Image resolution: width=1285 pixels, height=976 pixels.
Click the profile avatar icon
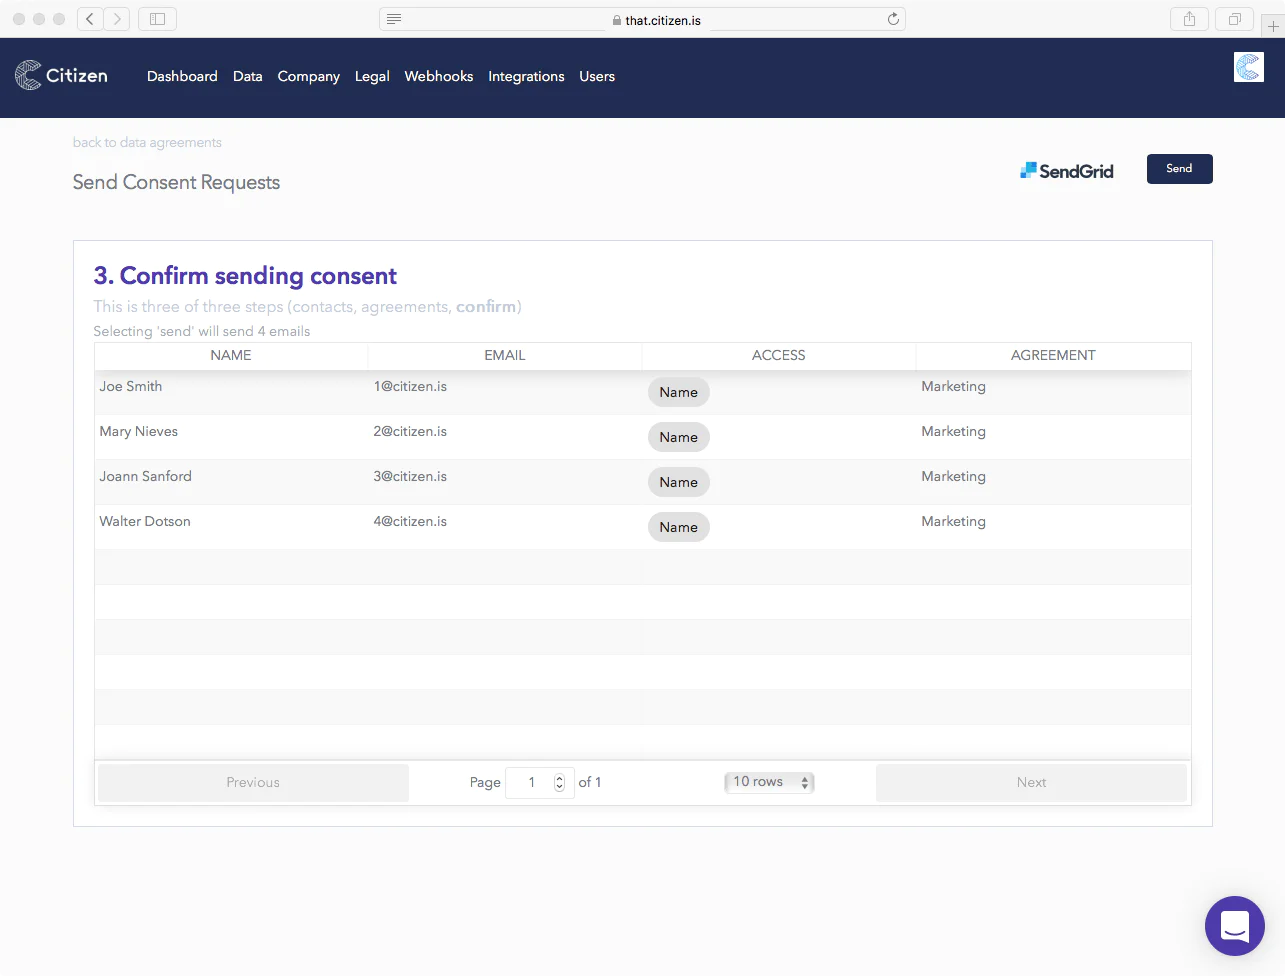pos(1248,67)
